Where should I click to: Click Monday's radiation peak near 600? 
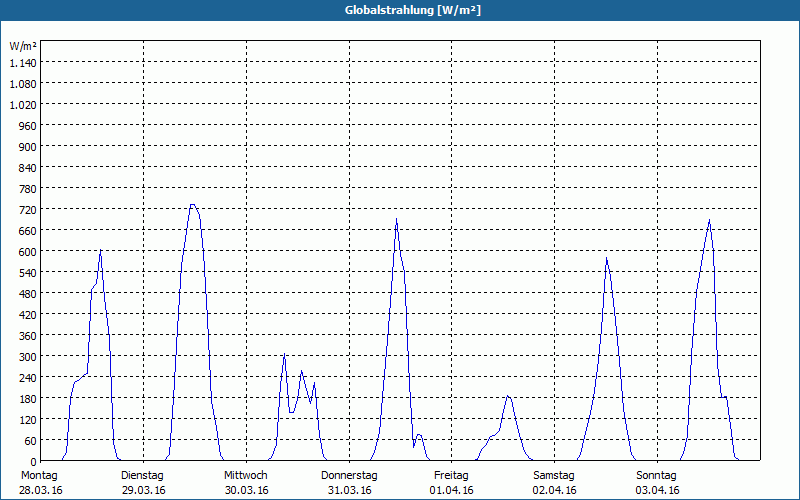point(101,250)
